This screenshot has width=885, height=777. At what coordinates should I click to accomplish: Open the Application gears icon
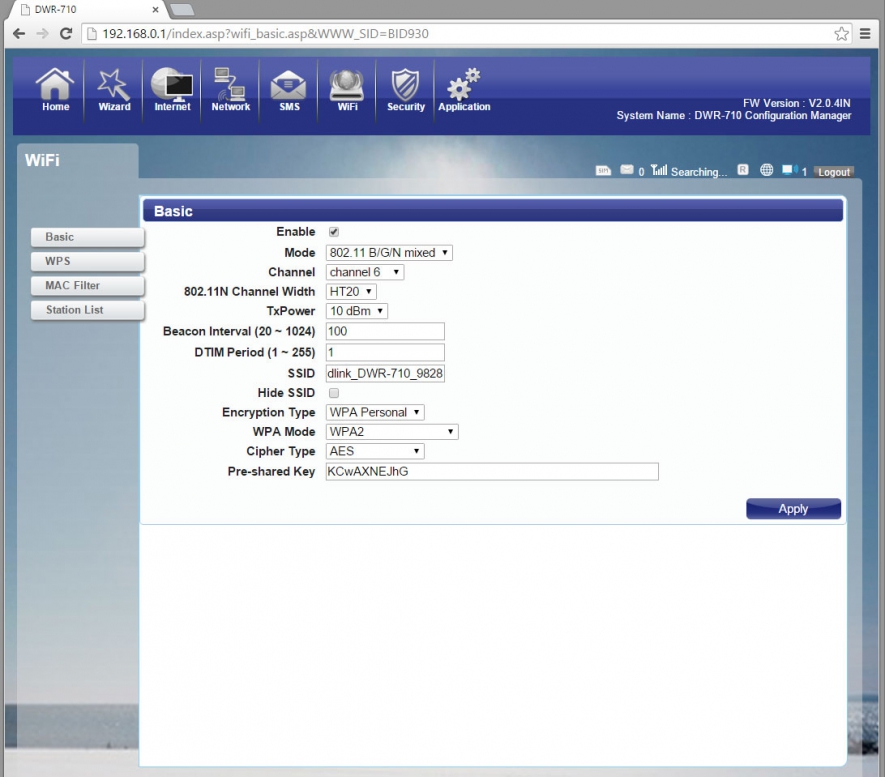click(x=464, y=89)
